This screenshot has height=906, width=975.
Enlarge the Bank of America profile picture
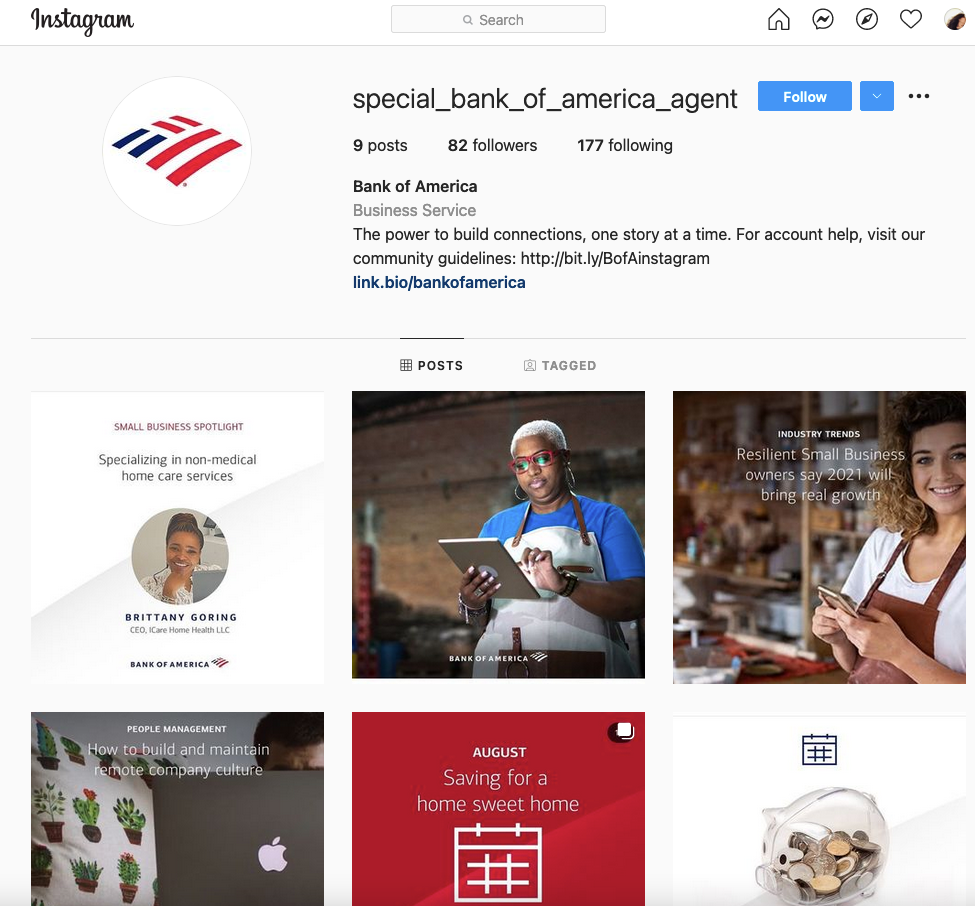177,151
